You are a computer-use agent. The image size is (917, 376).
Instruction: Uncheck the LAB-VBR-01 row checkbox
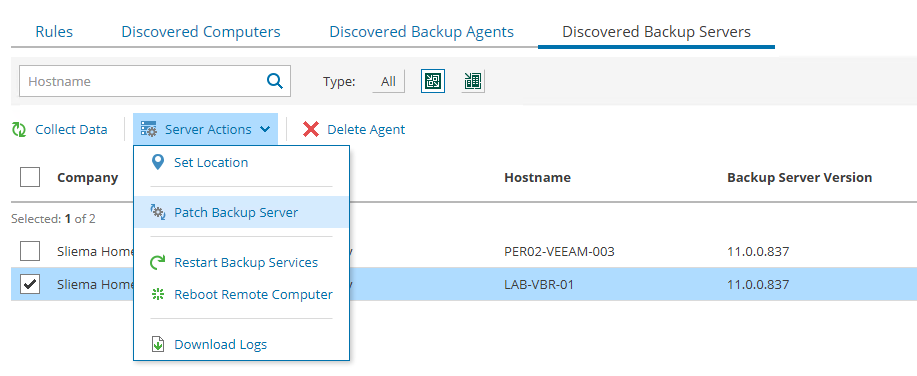coord(30,284)
